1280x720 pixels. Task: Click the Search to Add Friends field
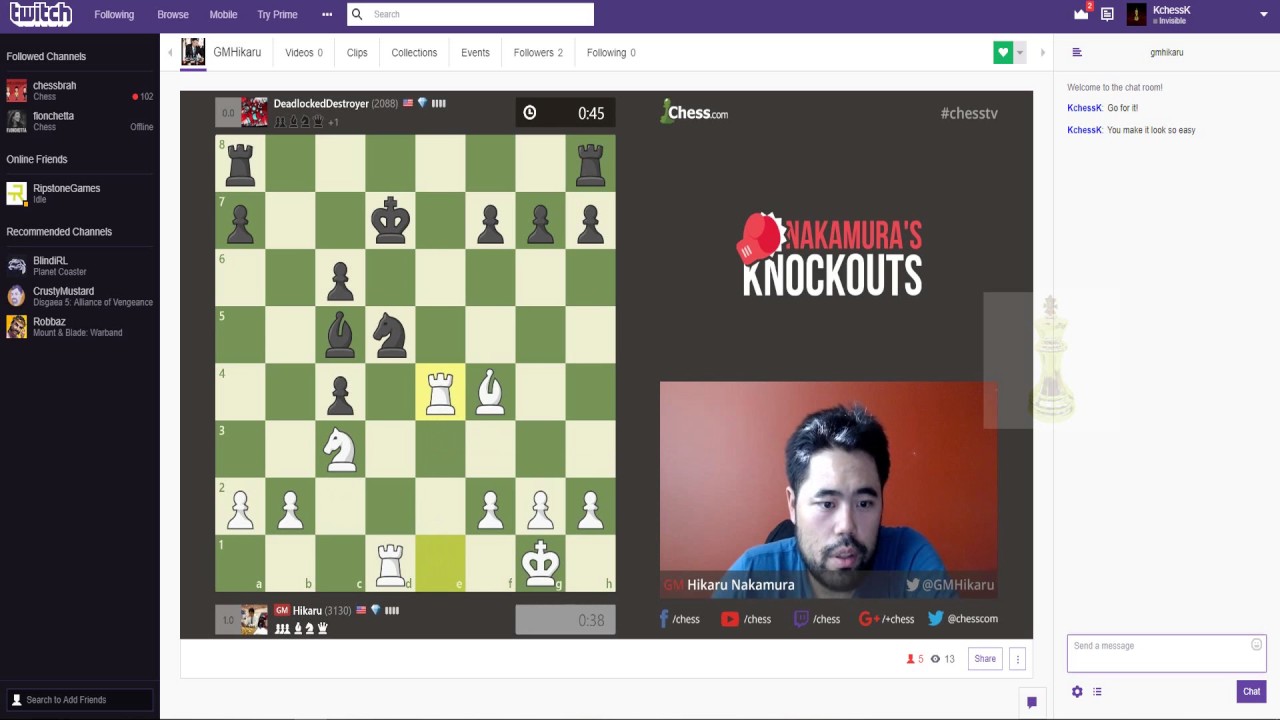coord(80,700)
